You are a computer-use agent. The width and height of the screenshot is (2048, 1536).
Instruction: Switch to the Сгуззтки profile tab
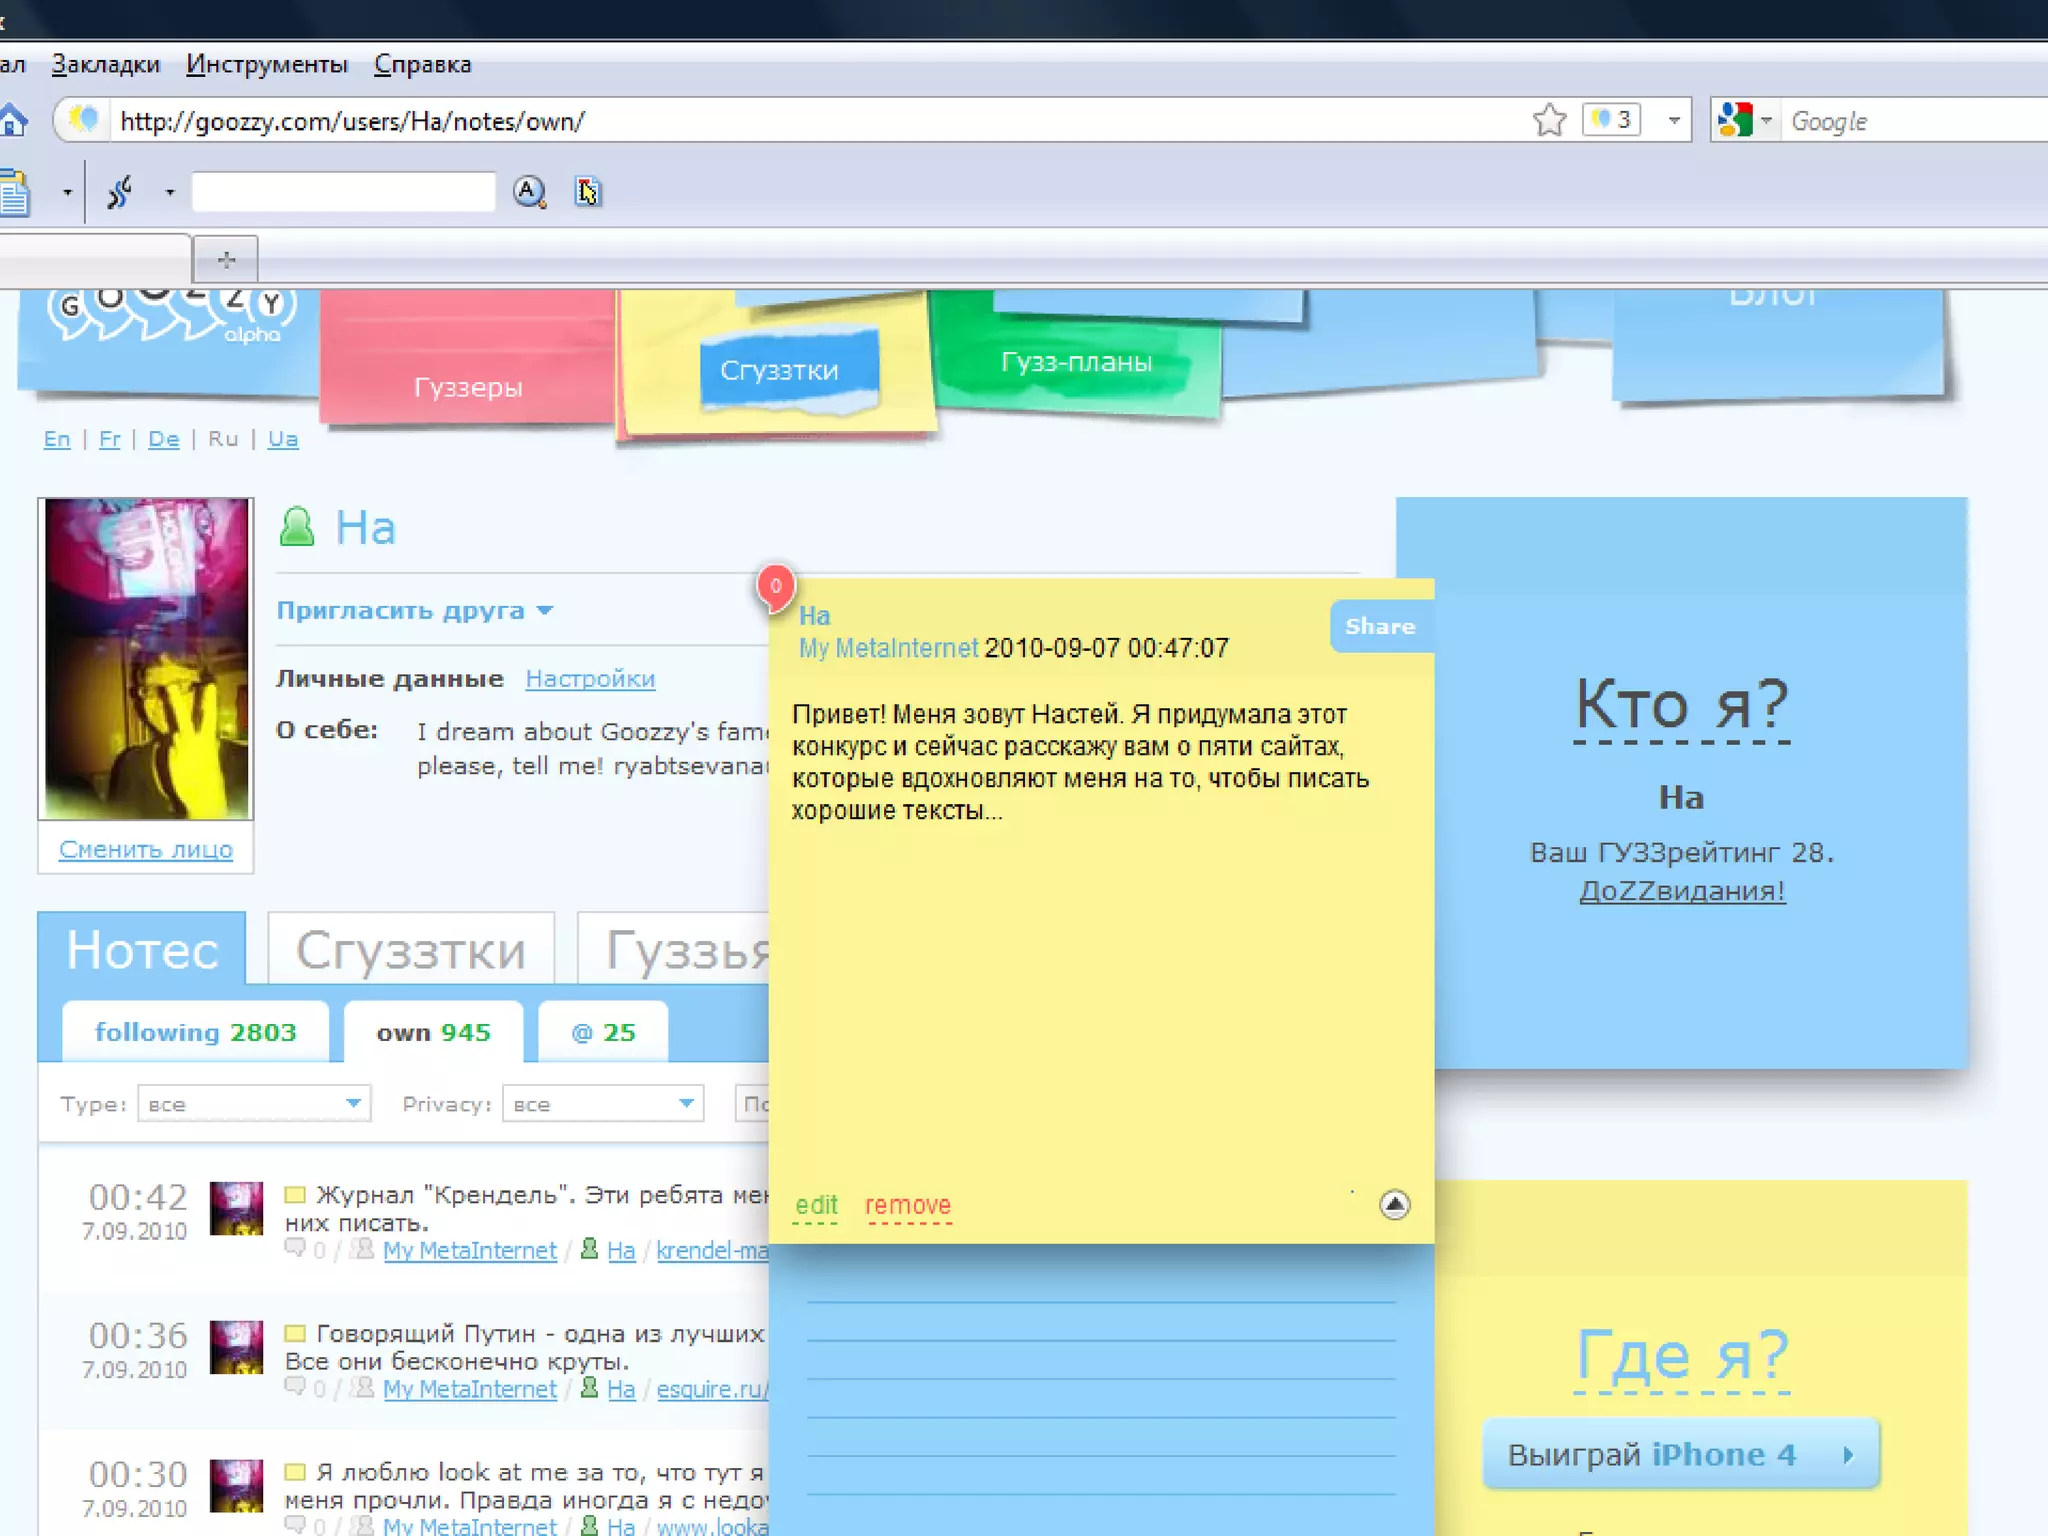click(x=411, y=950)
